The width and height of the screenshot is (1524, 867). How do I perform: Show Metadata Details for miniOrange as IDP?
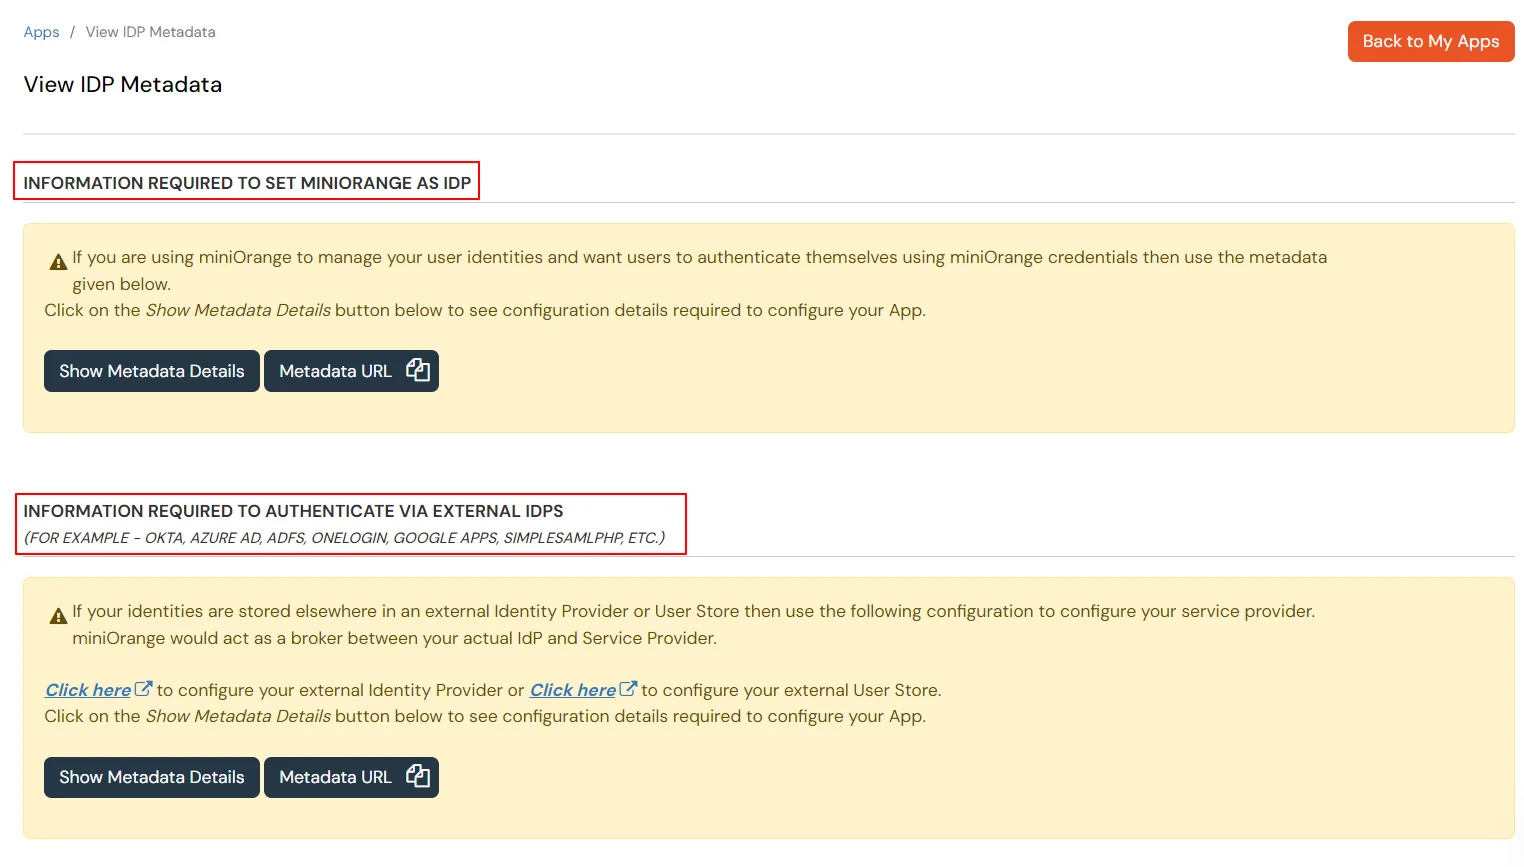151,370
